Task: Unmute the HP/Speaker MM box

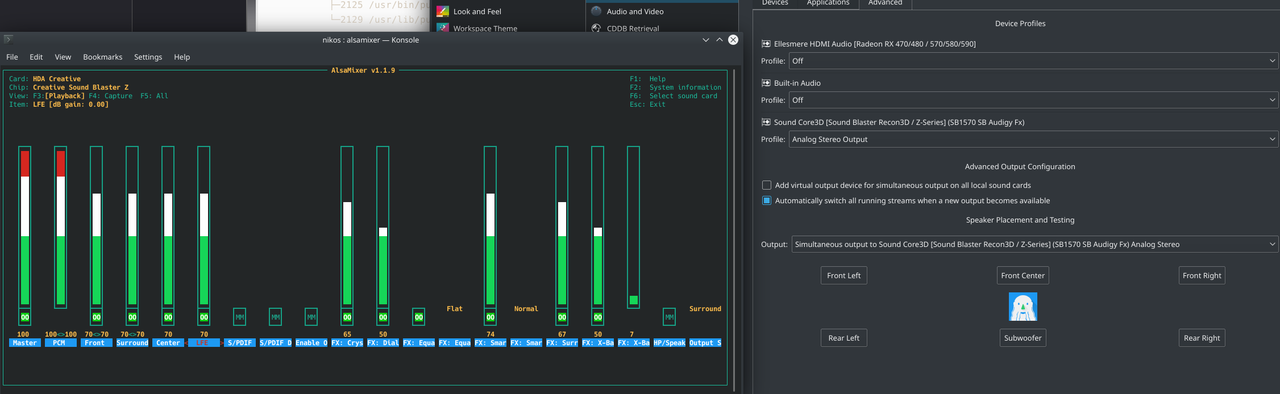Action: [669, 317]
